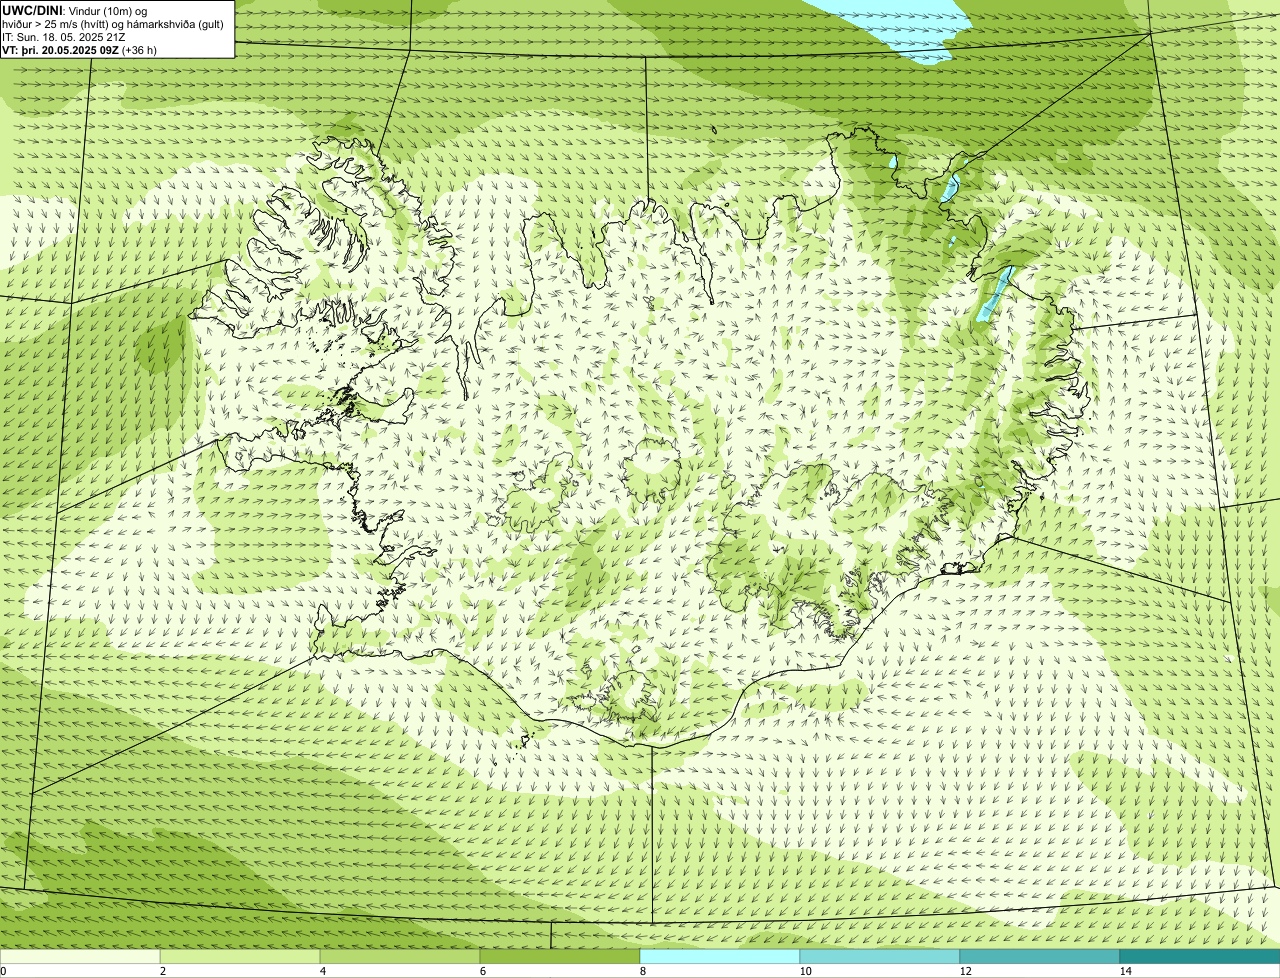Click the legend scale label "8"
This screenshot has height=978, width=1280.
[x=642, y=971]
